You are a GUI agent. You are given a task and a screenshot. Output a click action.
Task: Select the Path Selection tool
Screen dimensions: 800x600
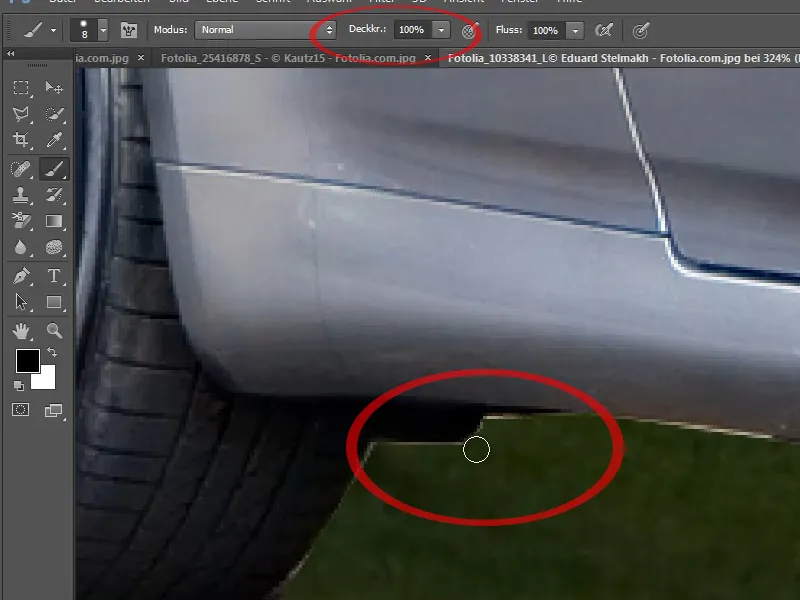21,302
